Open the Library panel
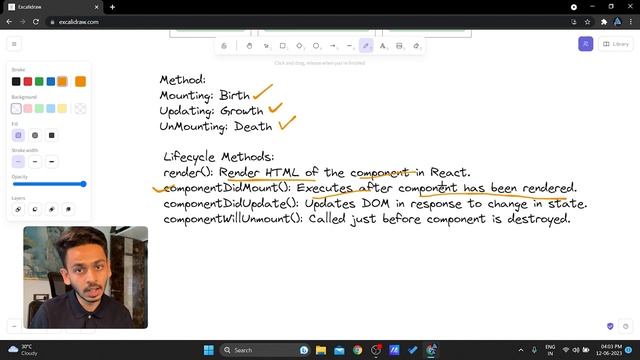 (616, 44)
